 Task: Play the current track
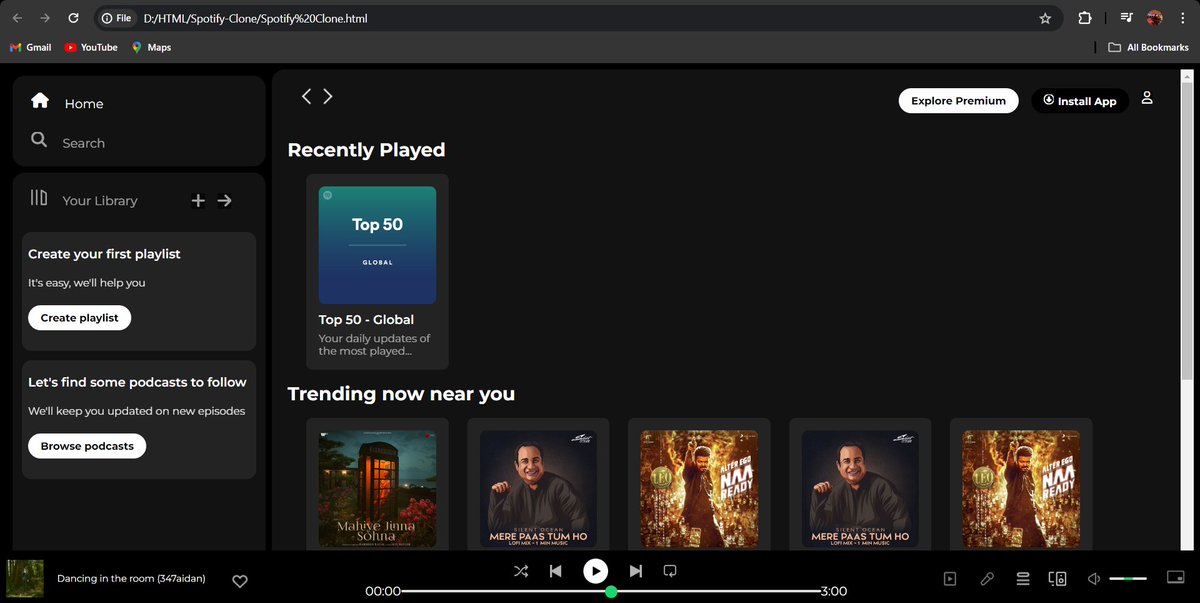595,571
